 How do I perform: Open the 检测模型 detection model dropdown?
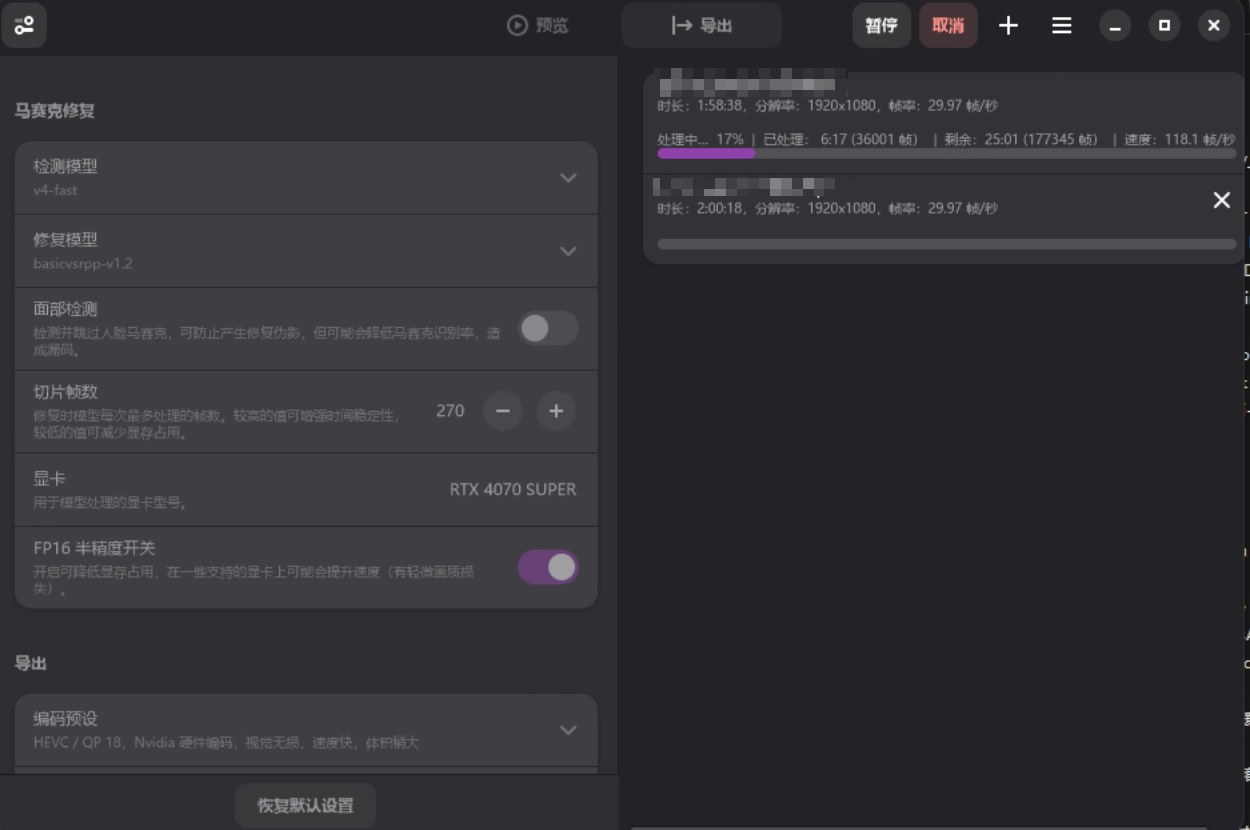point(568,177)
